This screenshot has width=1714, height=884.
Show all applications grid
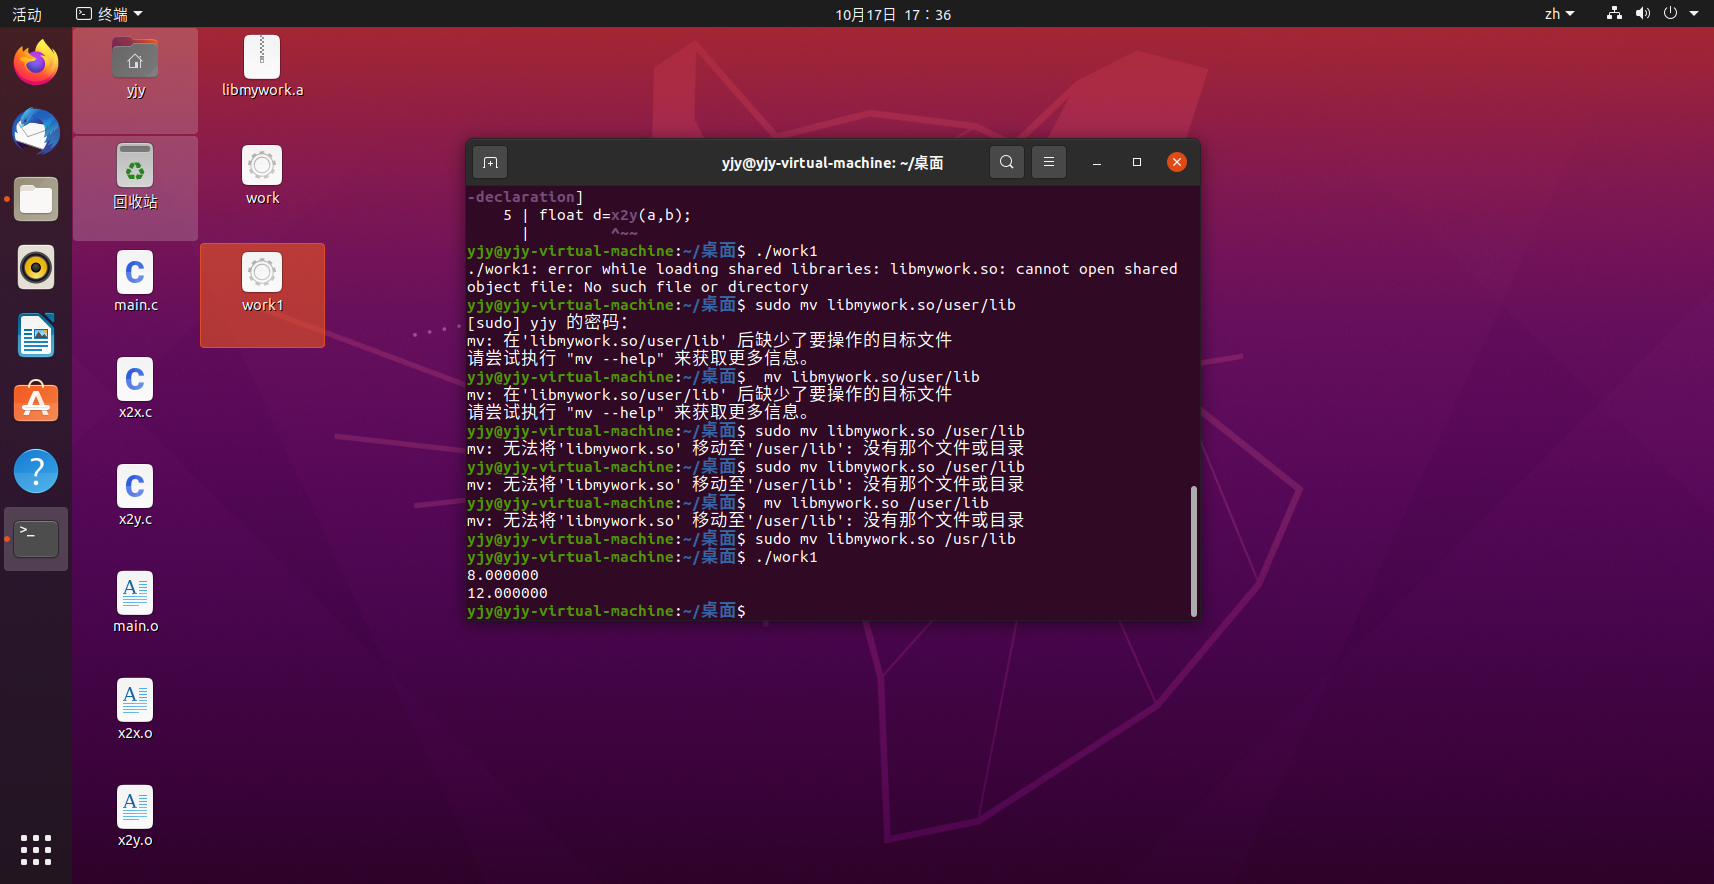pos(36,850)
